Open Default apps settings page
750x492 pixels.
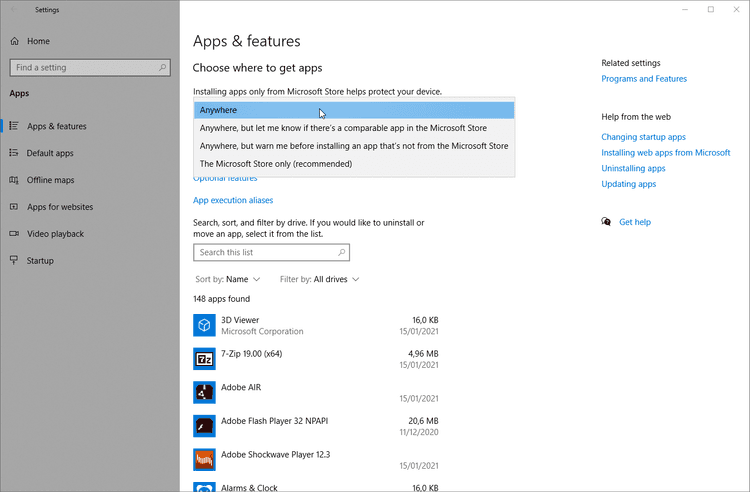coord(49,153)
